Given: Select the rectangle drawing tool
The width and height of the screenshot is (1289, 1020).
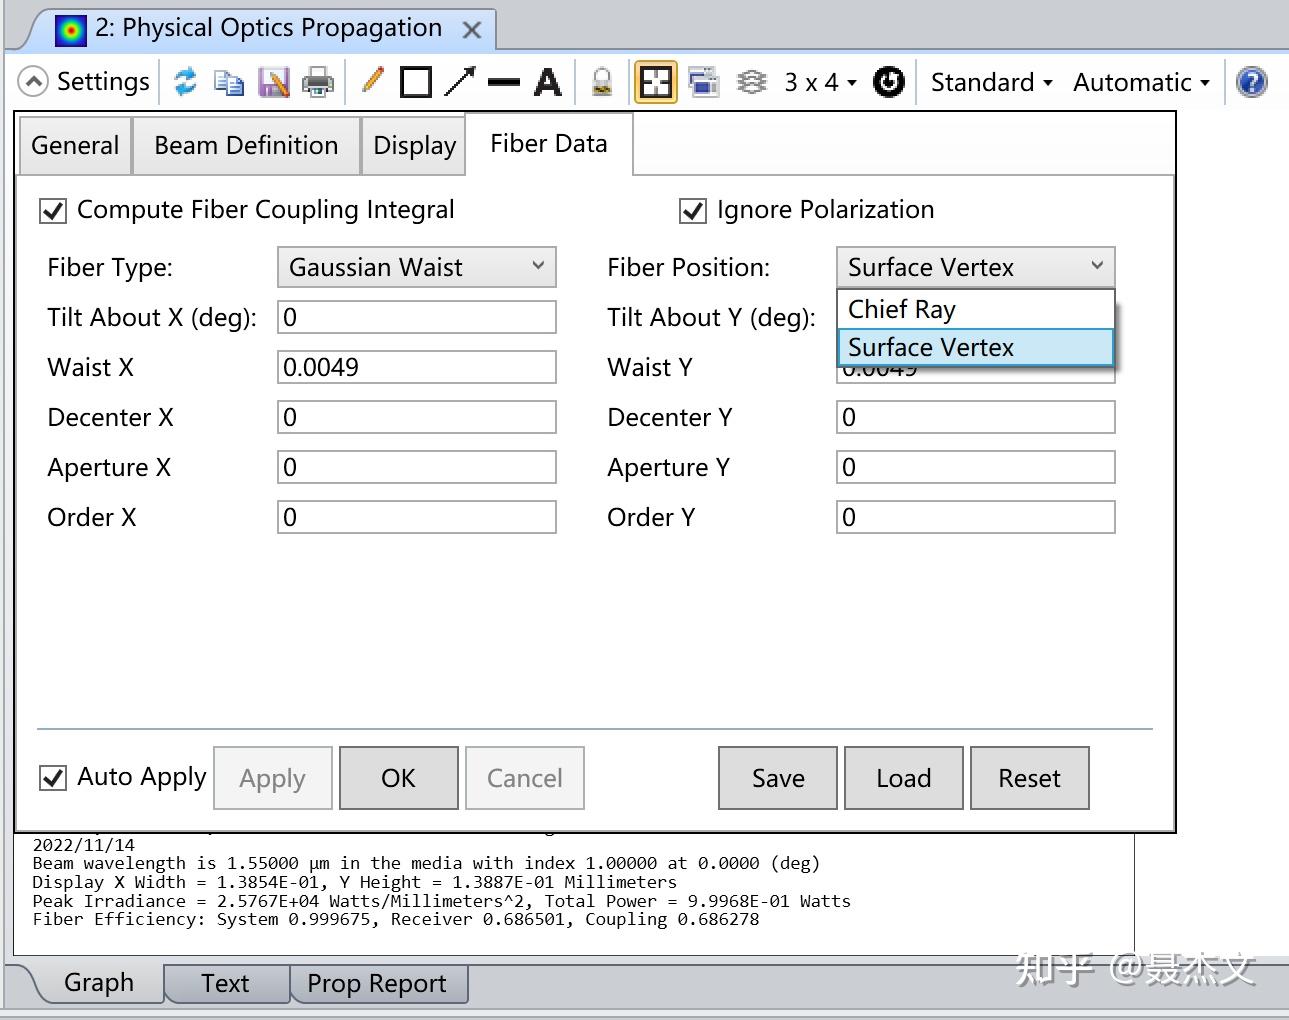Looking at the screenshot, I should click(x=416, y=82).
